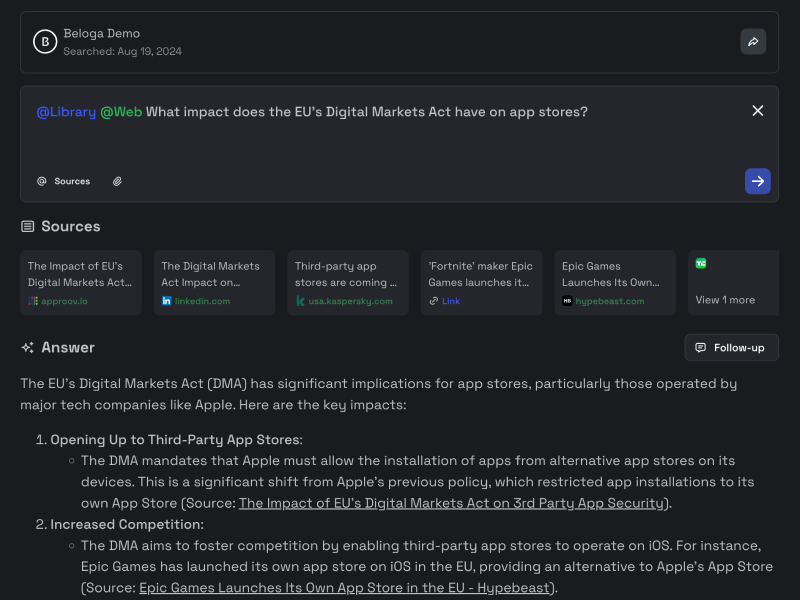Click the @ icon next to Sources
The width and height of the screenshot is (800, 600).
pyautogui.click(x=42, y=181)
